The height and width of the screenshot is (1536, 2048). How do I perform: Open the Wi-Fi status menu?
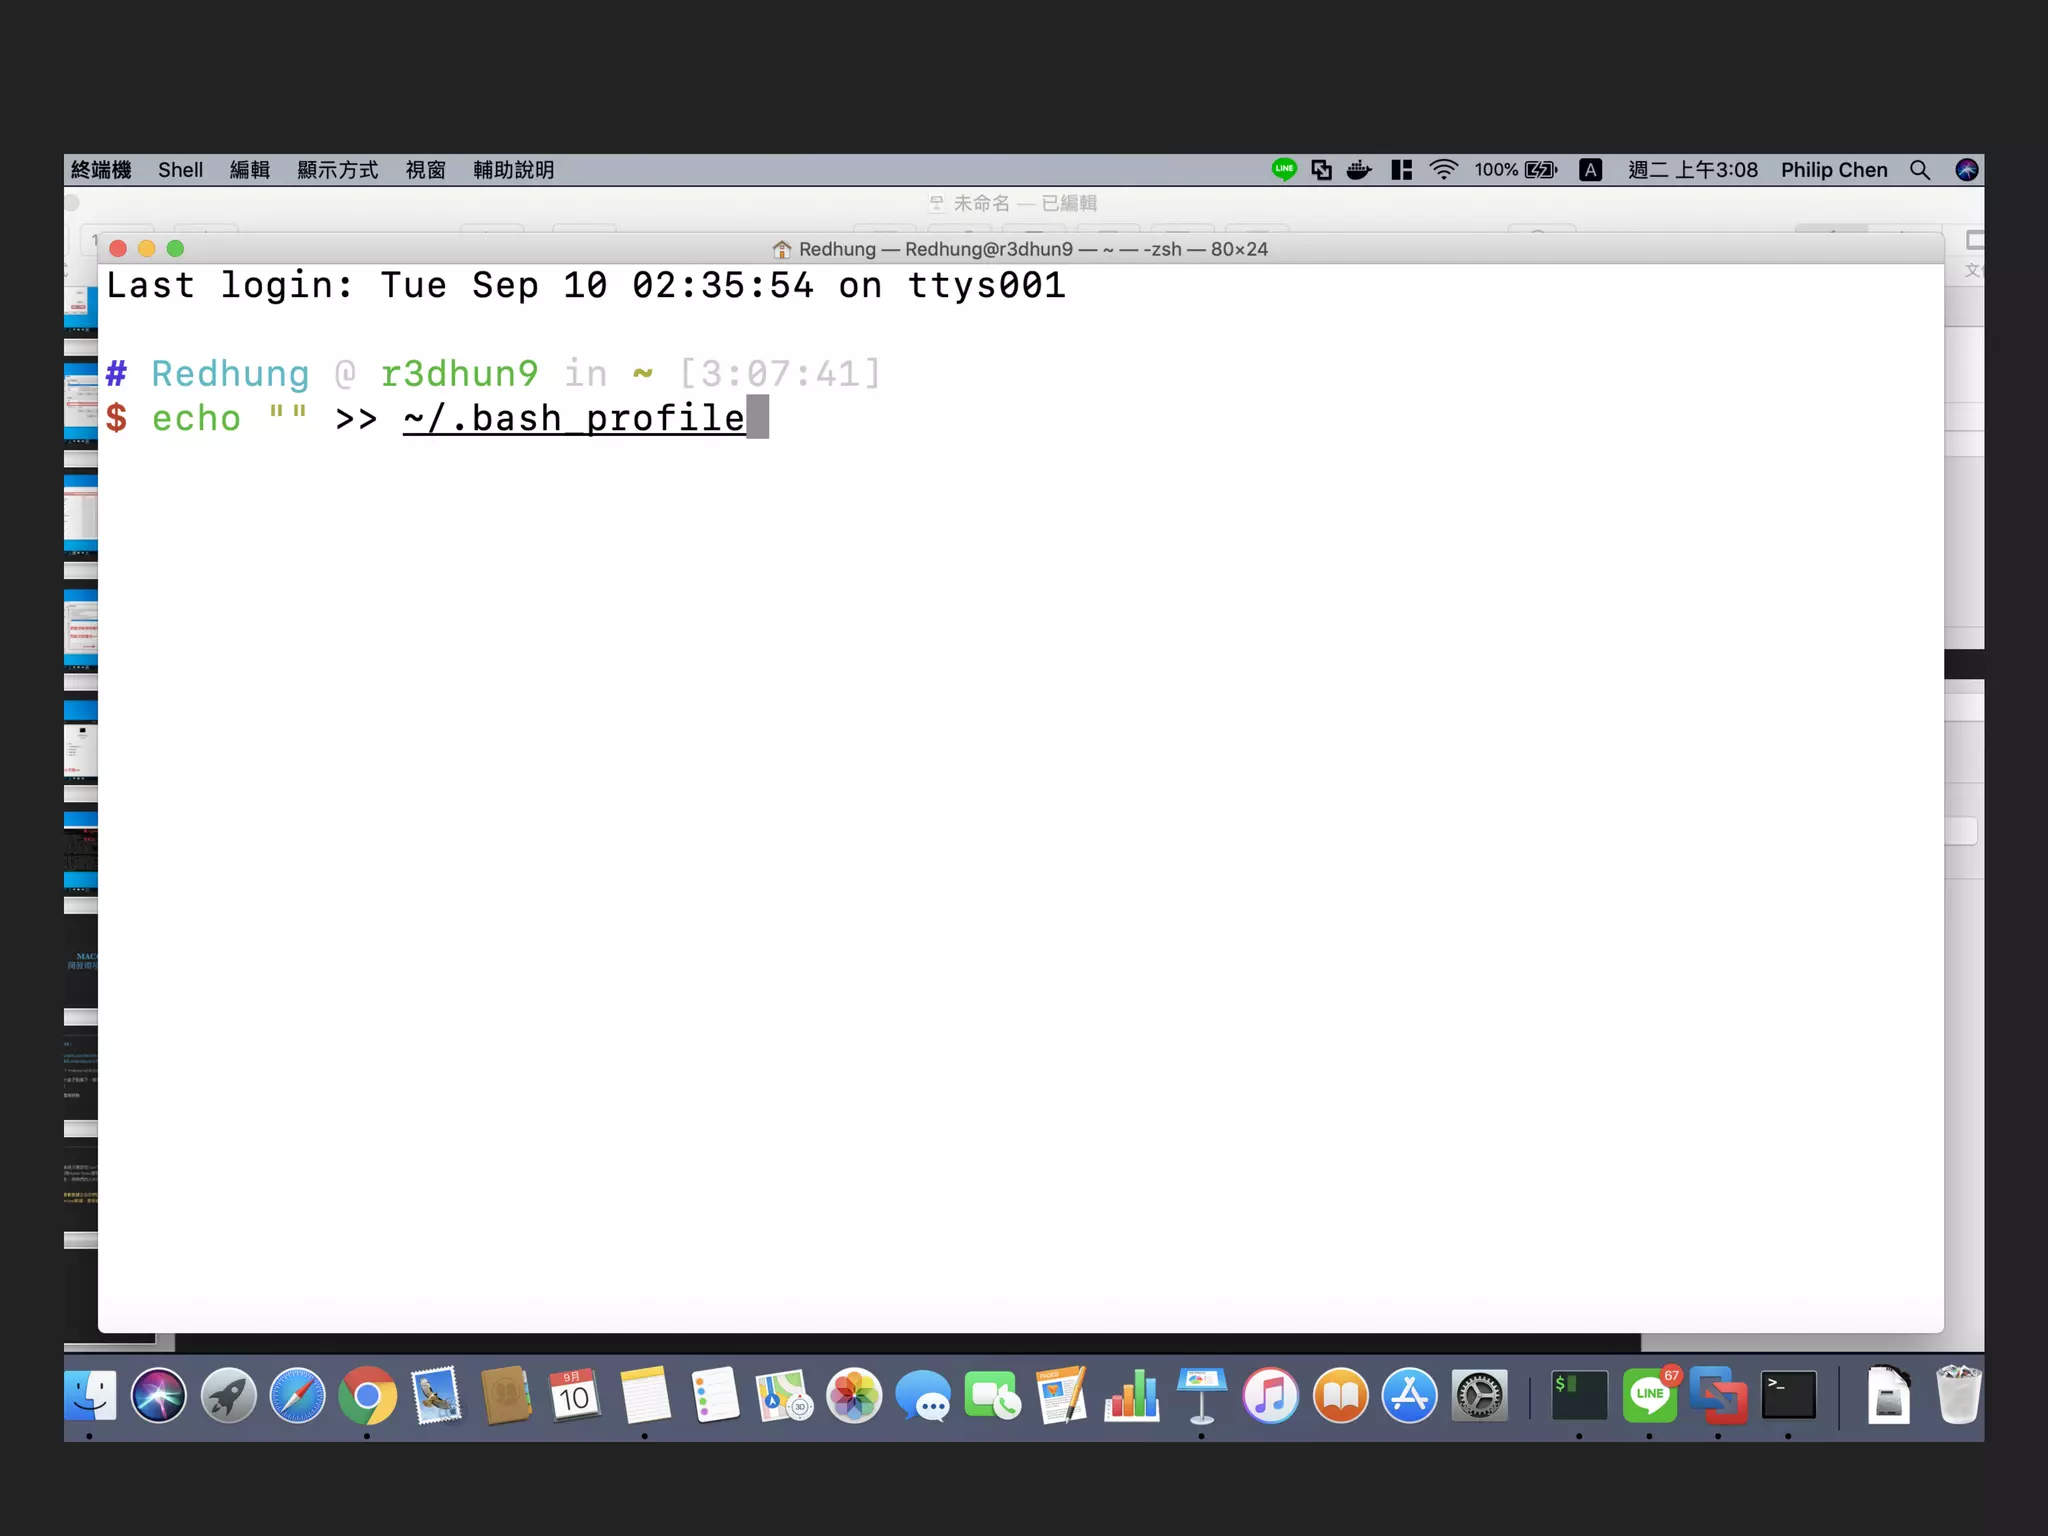1443,170
